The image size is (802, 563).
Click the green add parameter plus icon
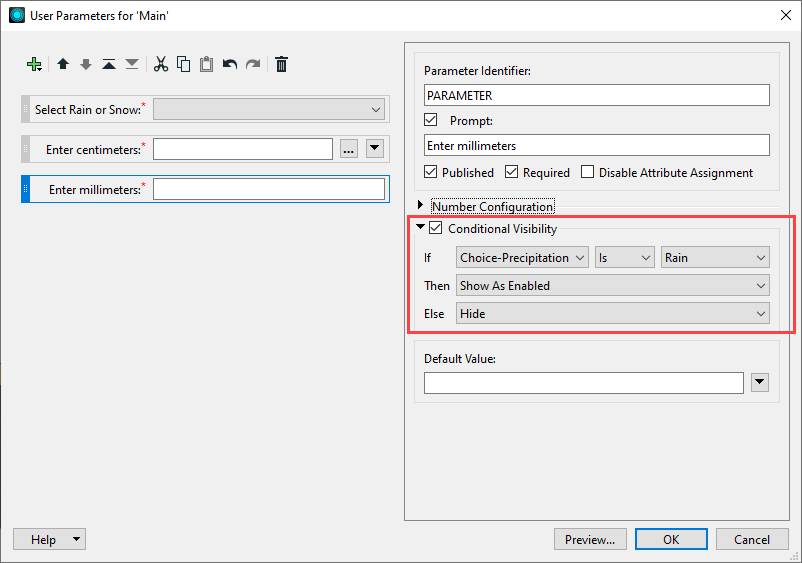[35, 64]
